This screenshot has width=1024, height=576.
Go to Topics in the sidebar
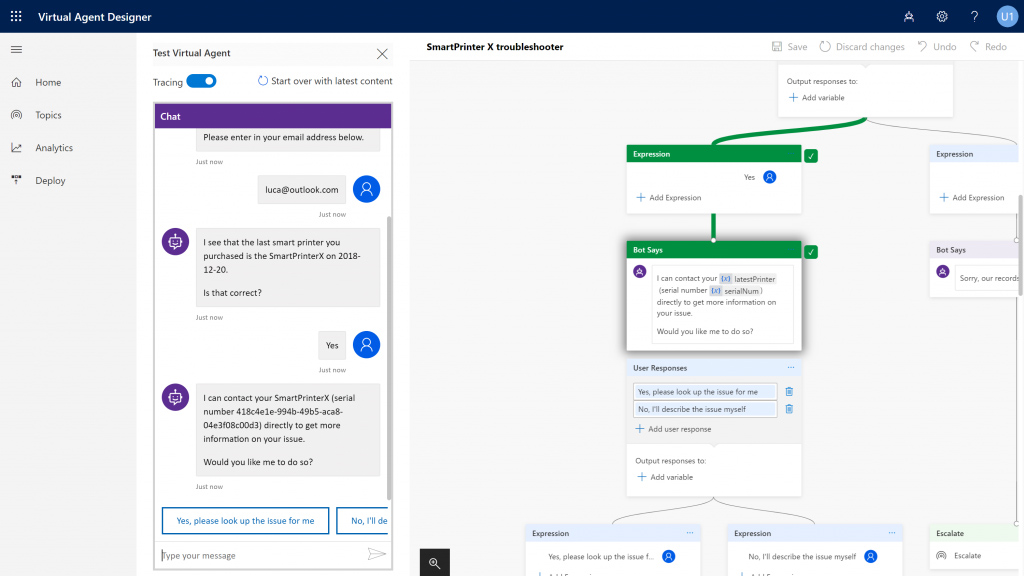[48, 115]
